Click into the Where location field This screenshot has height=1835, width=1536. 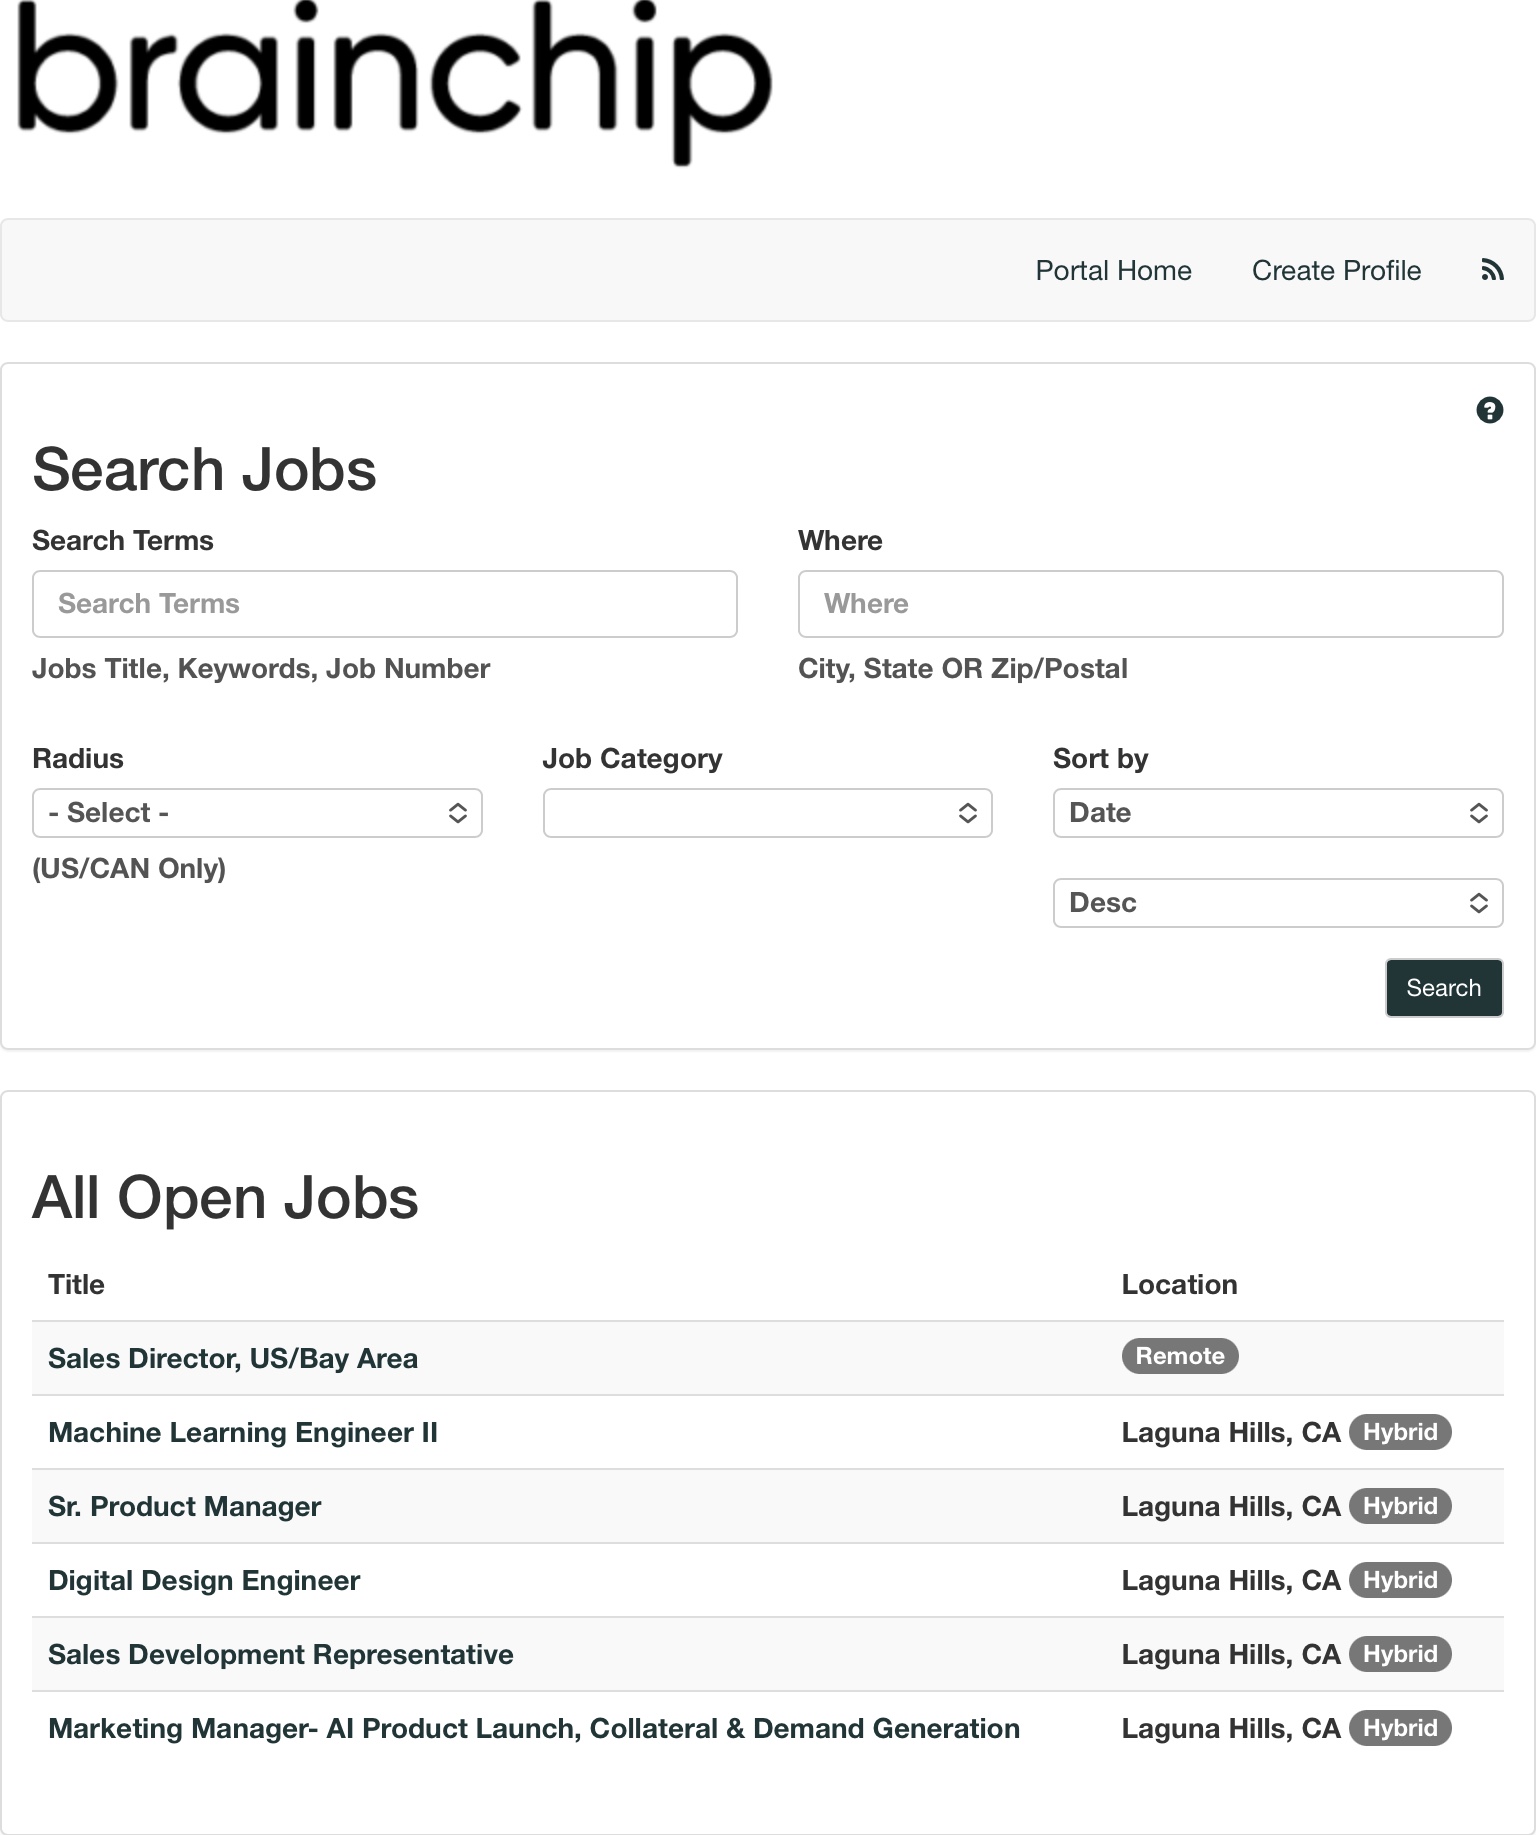(x=1150, y=604)
